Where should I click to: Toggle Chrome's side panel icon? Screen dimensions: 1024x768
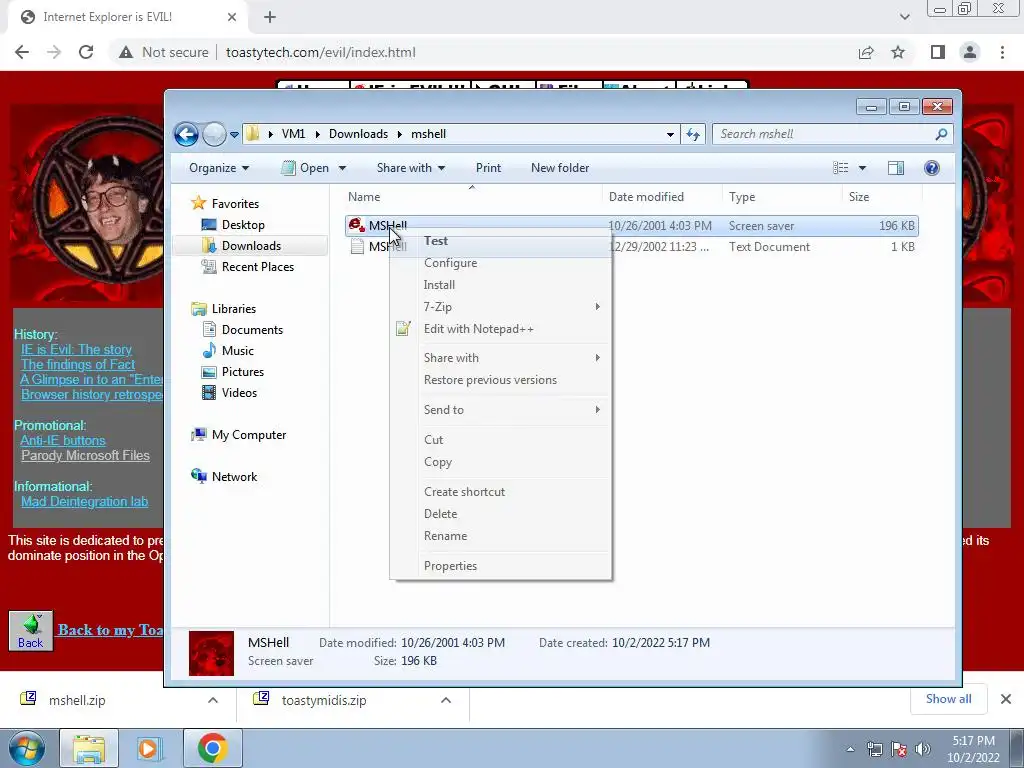pyautogui.click(x=938, y=52)
